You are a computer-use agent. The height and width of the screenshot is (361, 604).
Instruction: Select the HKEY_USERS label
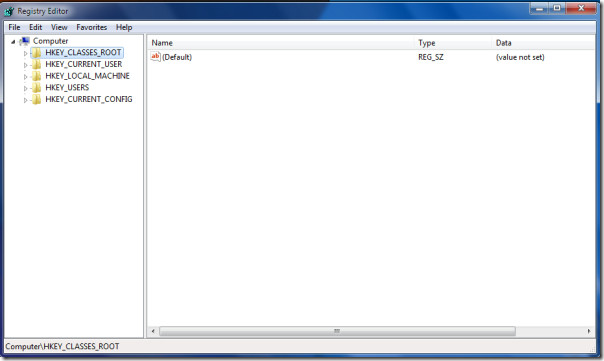click(x=67, y=87)
